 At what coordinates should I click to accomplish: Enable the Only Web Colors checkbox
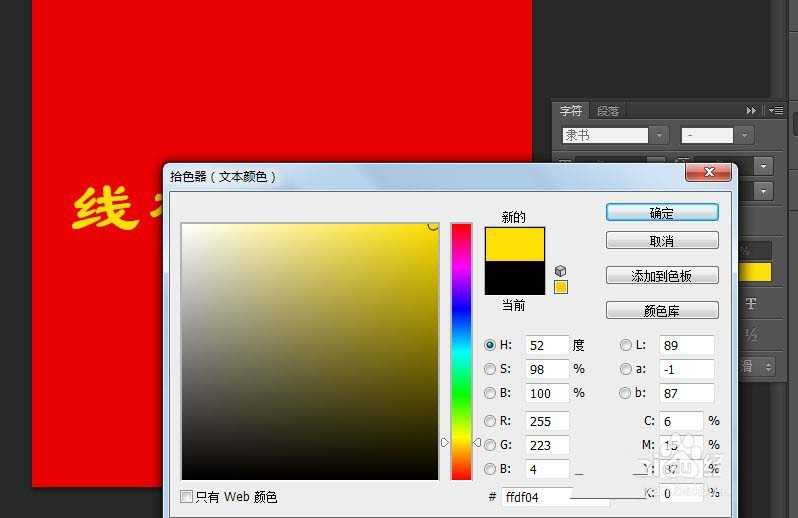click(x=187, y=497)
